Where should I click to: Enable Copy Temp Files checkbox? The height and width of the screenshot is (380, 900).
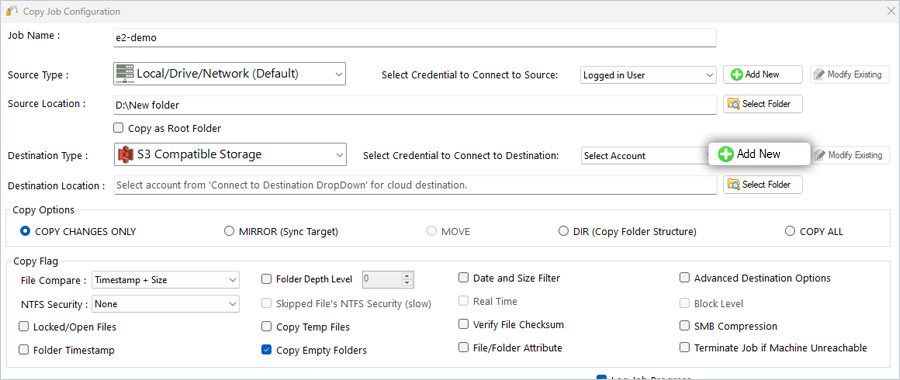[x=266, y=327]
